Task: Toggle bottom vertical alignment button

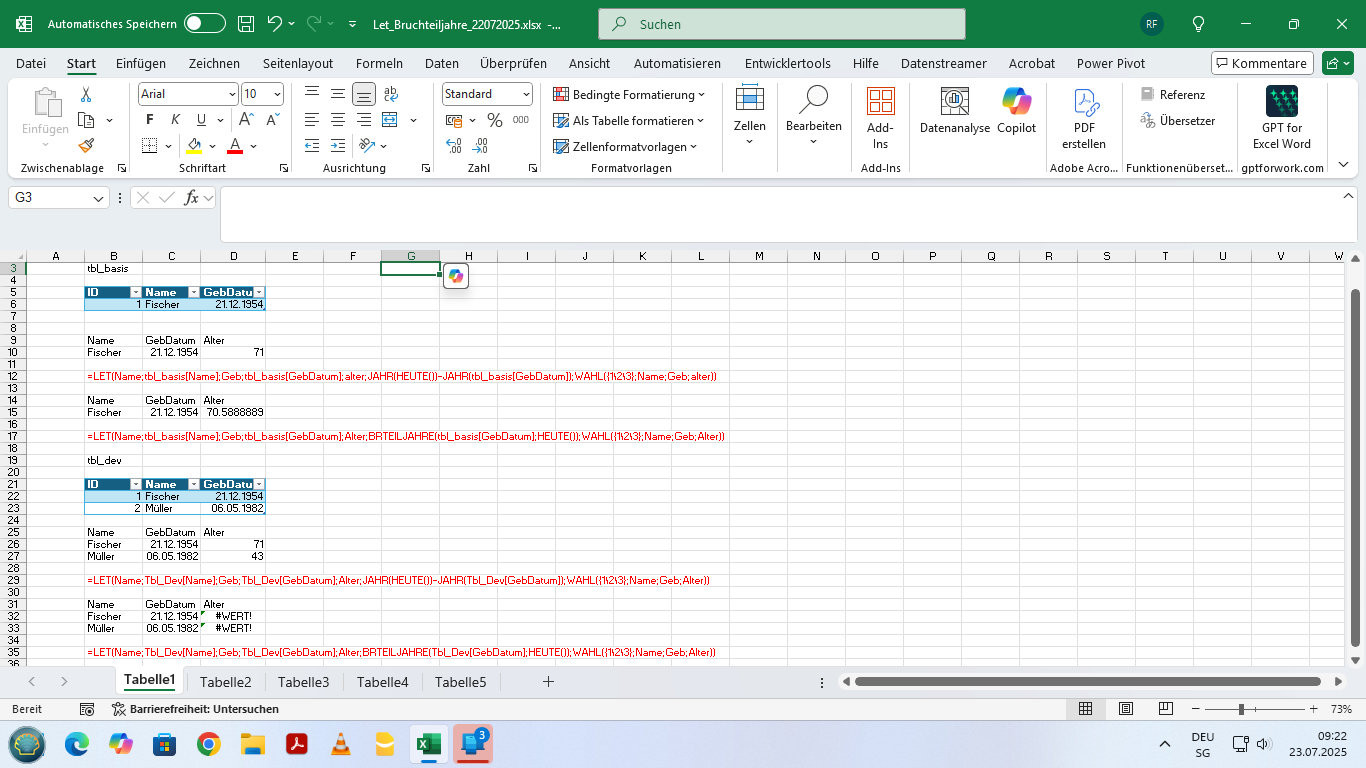Action: (364, 94)
